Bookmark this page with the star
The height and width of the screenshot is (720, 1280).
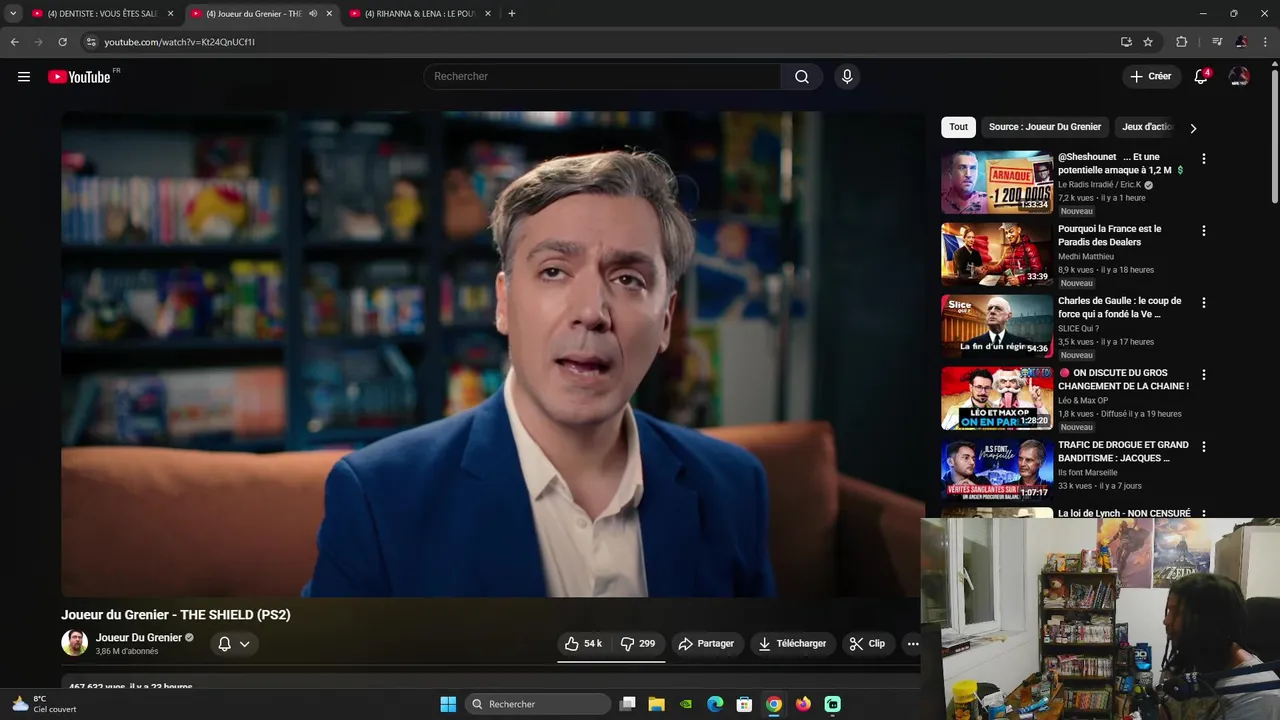(1148, 42)
